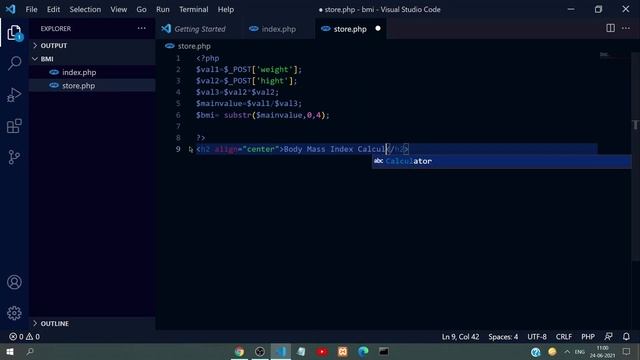This screenshot has width=640, height=360.
Task: Open the terminal icon in the taskbar
Action: 384,351
